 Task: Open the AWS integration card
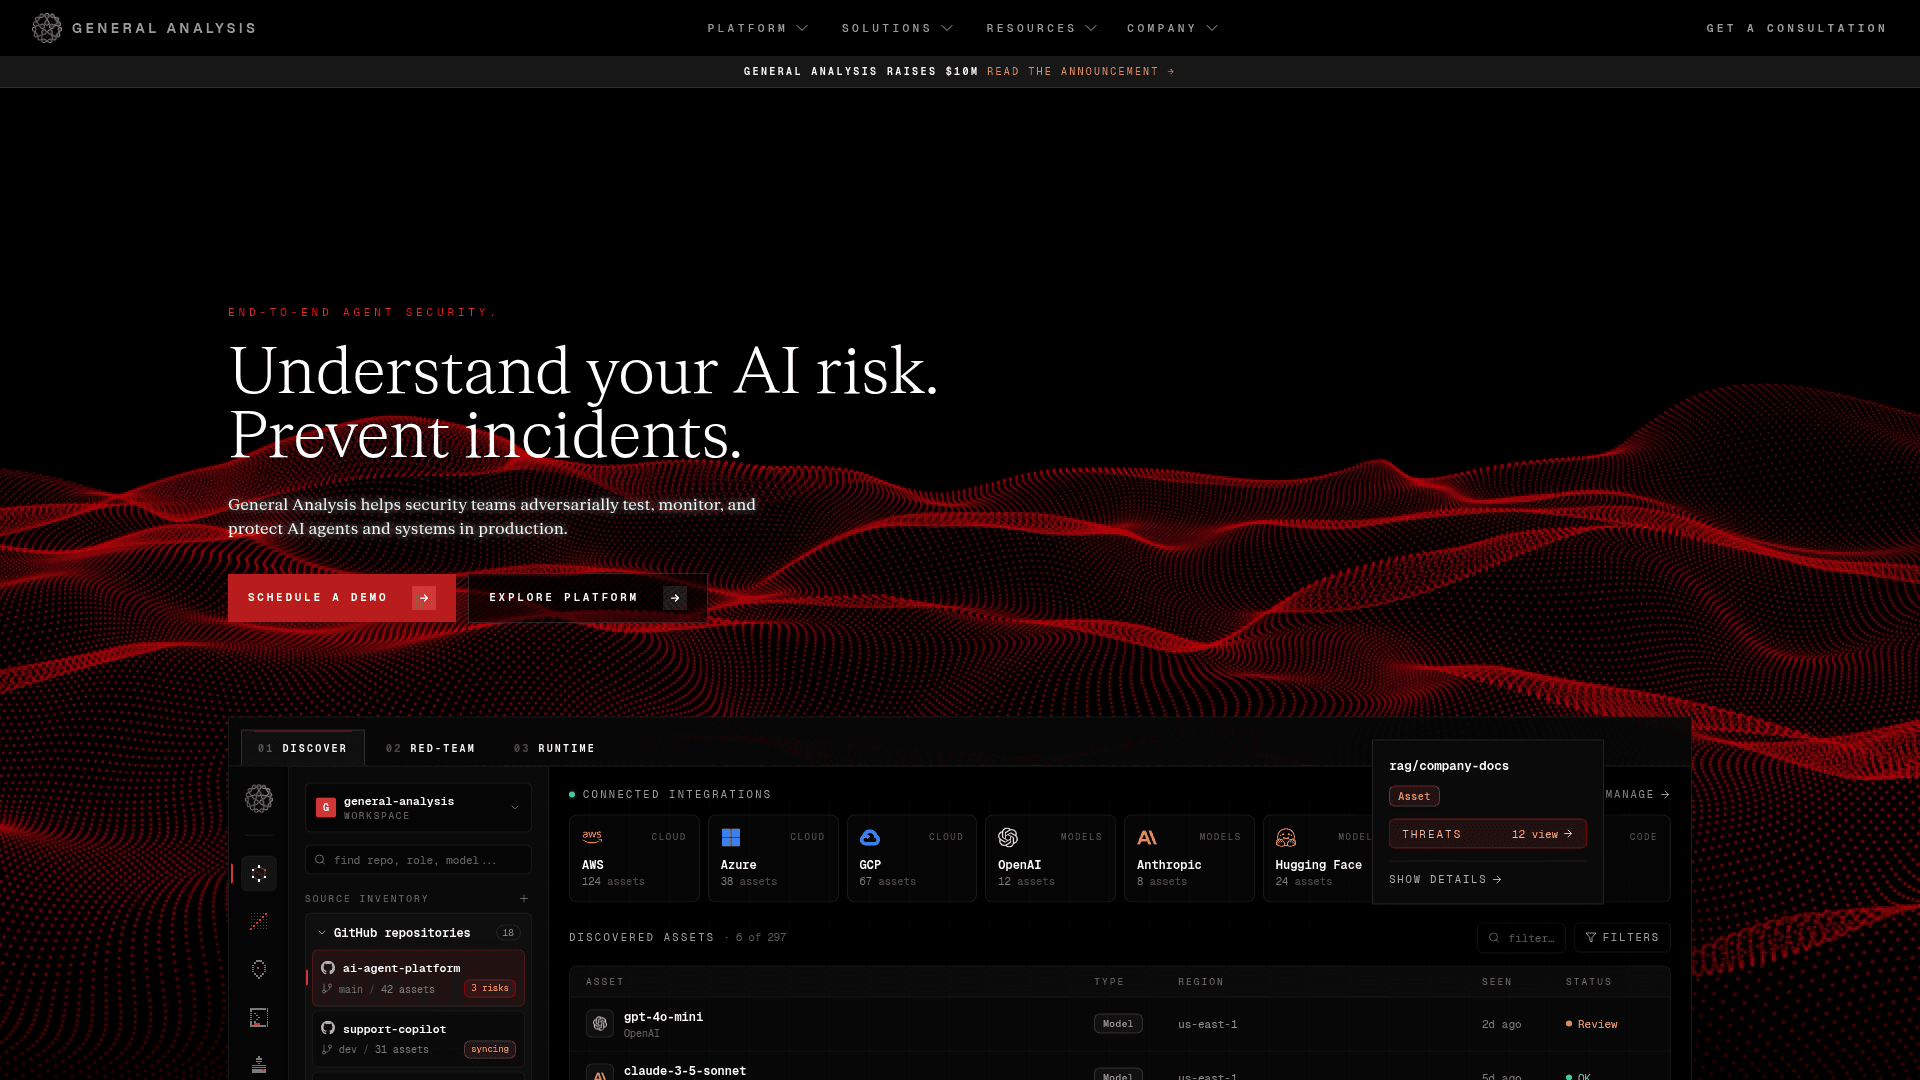(x=634, y=859)
